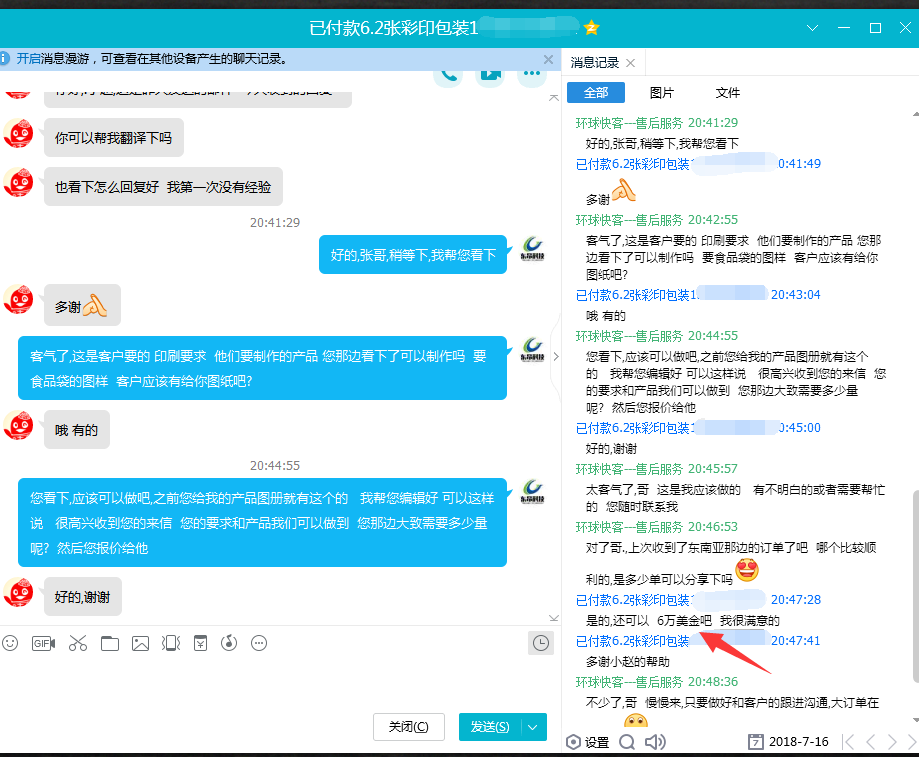919x757 pixels.
Task: Open the red packet (¥) panel
Action: coord(201,643)
